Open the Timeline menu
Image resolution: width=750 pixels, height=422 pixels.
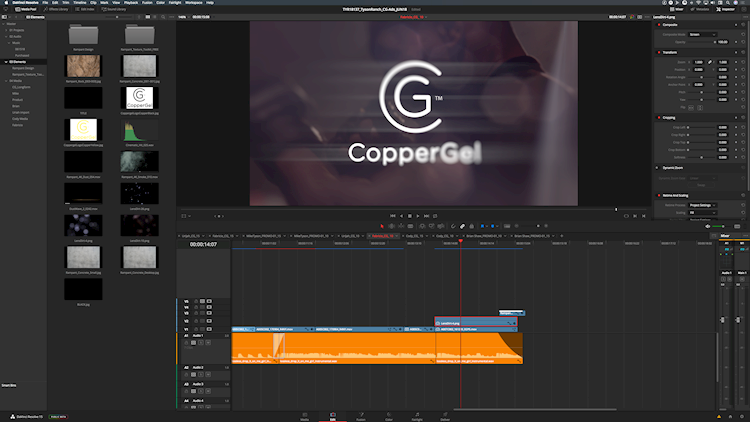80,2
